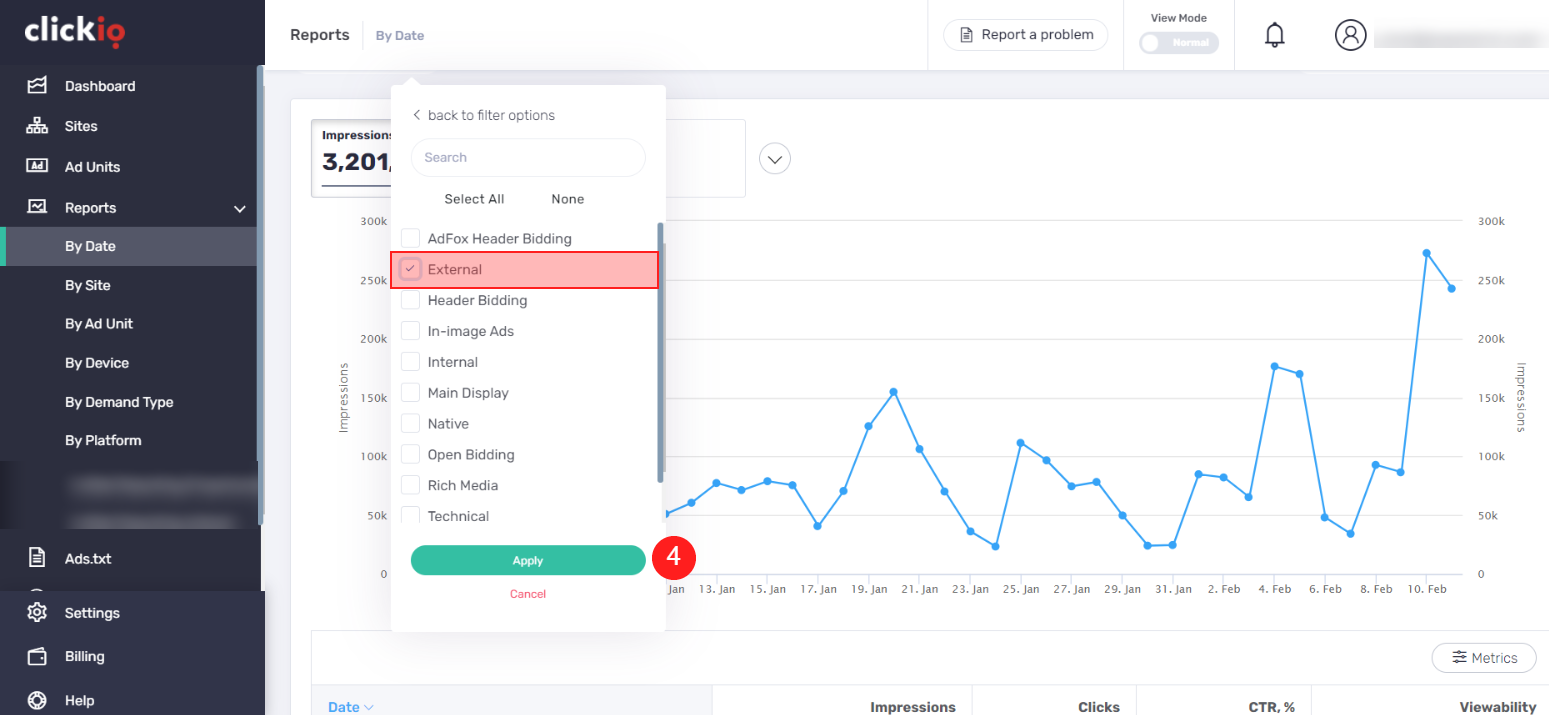1549x715 pixels.
Task: Click the notifications bell icon
Action: [1274, 35]
